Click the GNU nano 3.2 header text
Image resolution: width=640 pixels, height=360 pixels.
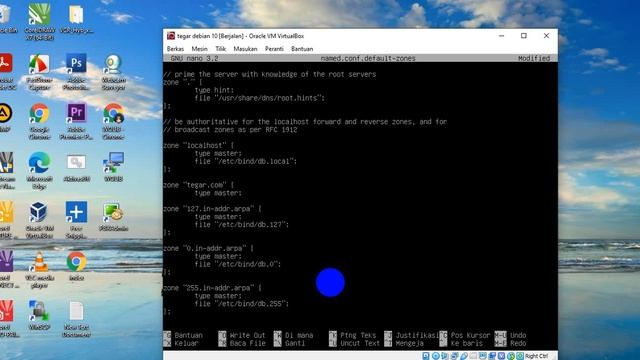194,58
